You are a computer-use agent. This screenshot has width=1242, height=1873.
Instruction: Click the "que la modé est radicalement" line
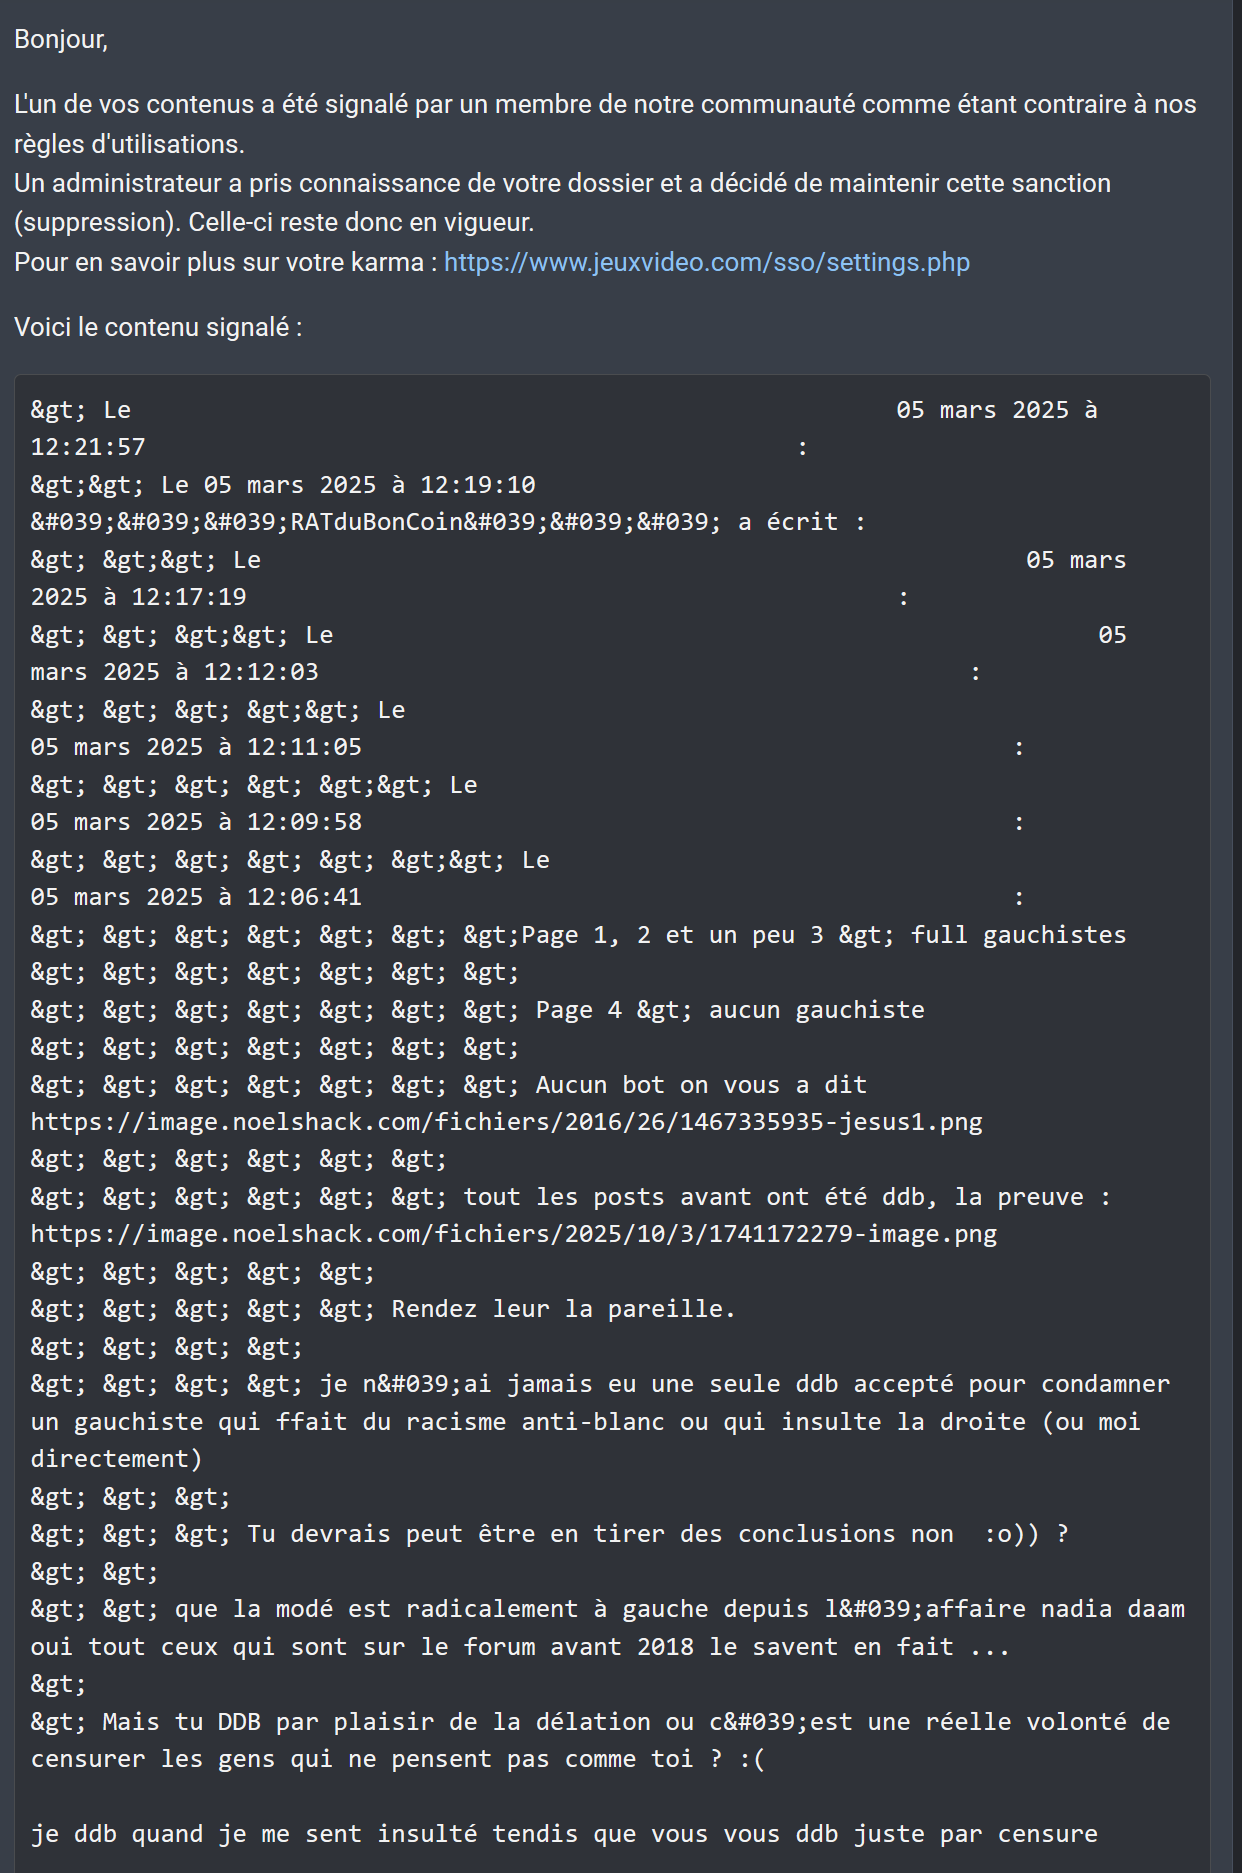[607, 1628]
